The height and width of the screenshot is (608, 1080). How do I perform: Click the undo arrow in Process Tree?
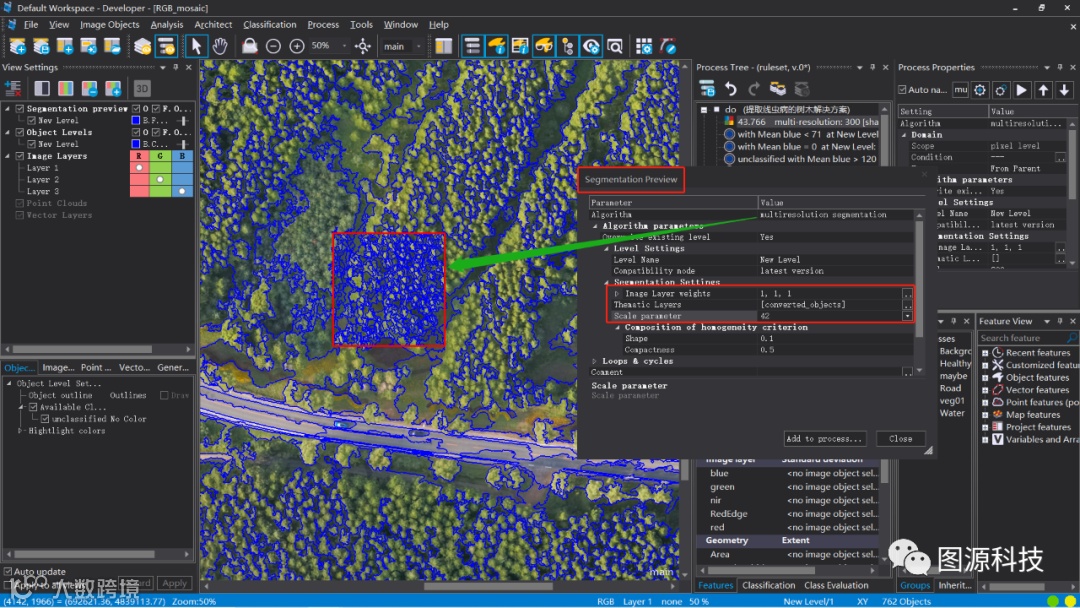(730, 88)
